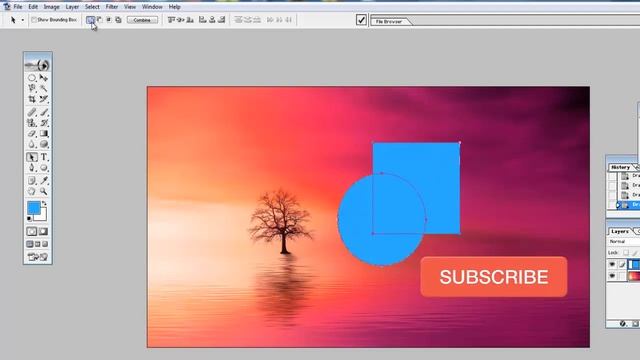Select Full Screen Mode button
This screenshot has width=640, height=360.
(45, 244)
